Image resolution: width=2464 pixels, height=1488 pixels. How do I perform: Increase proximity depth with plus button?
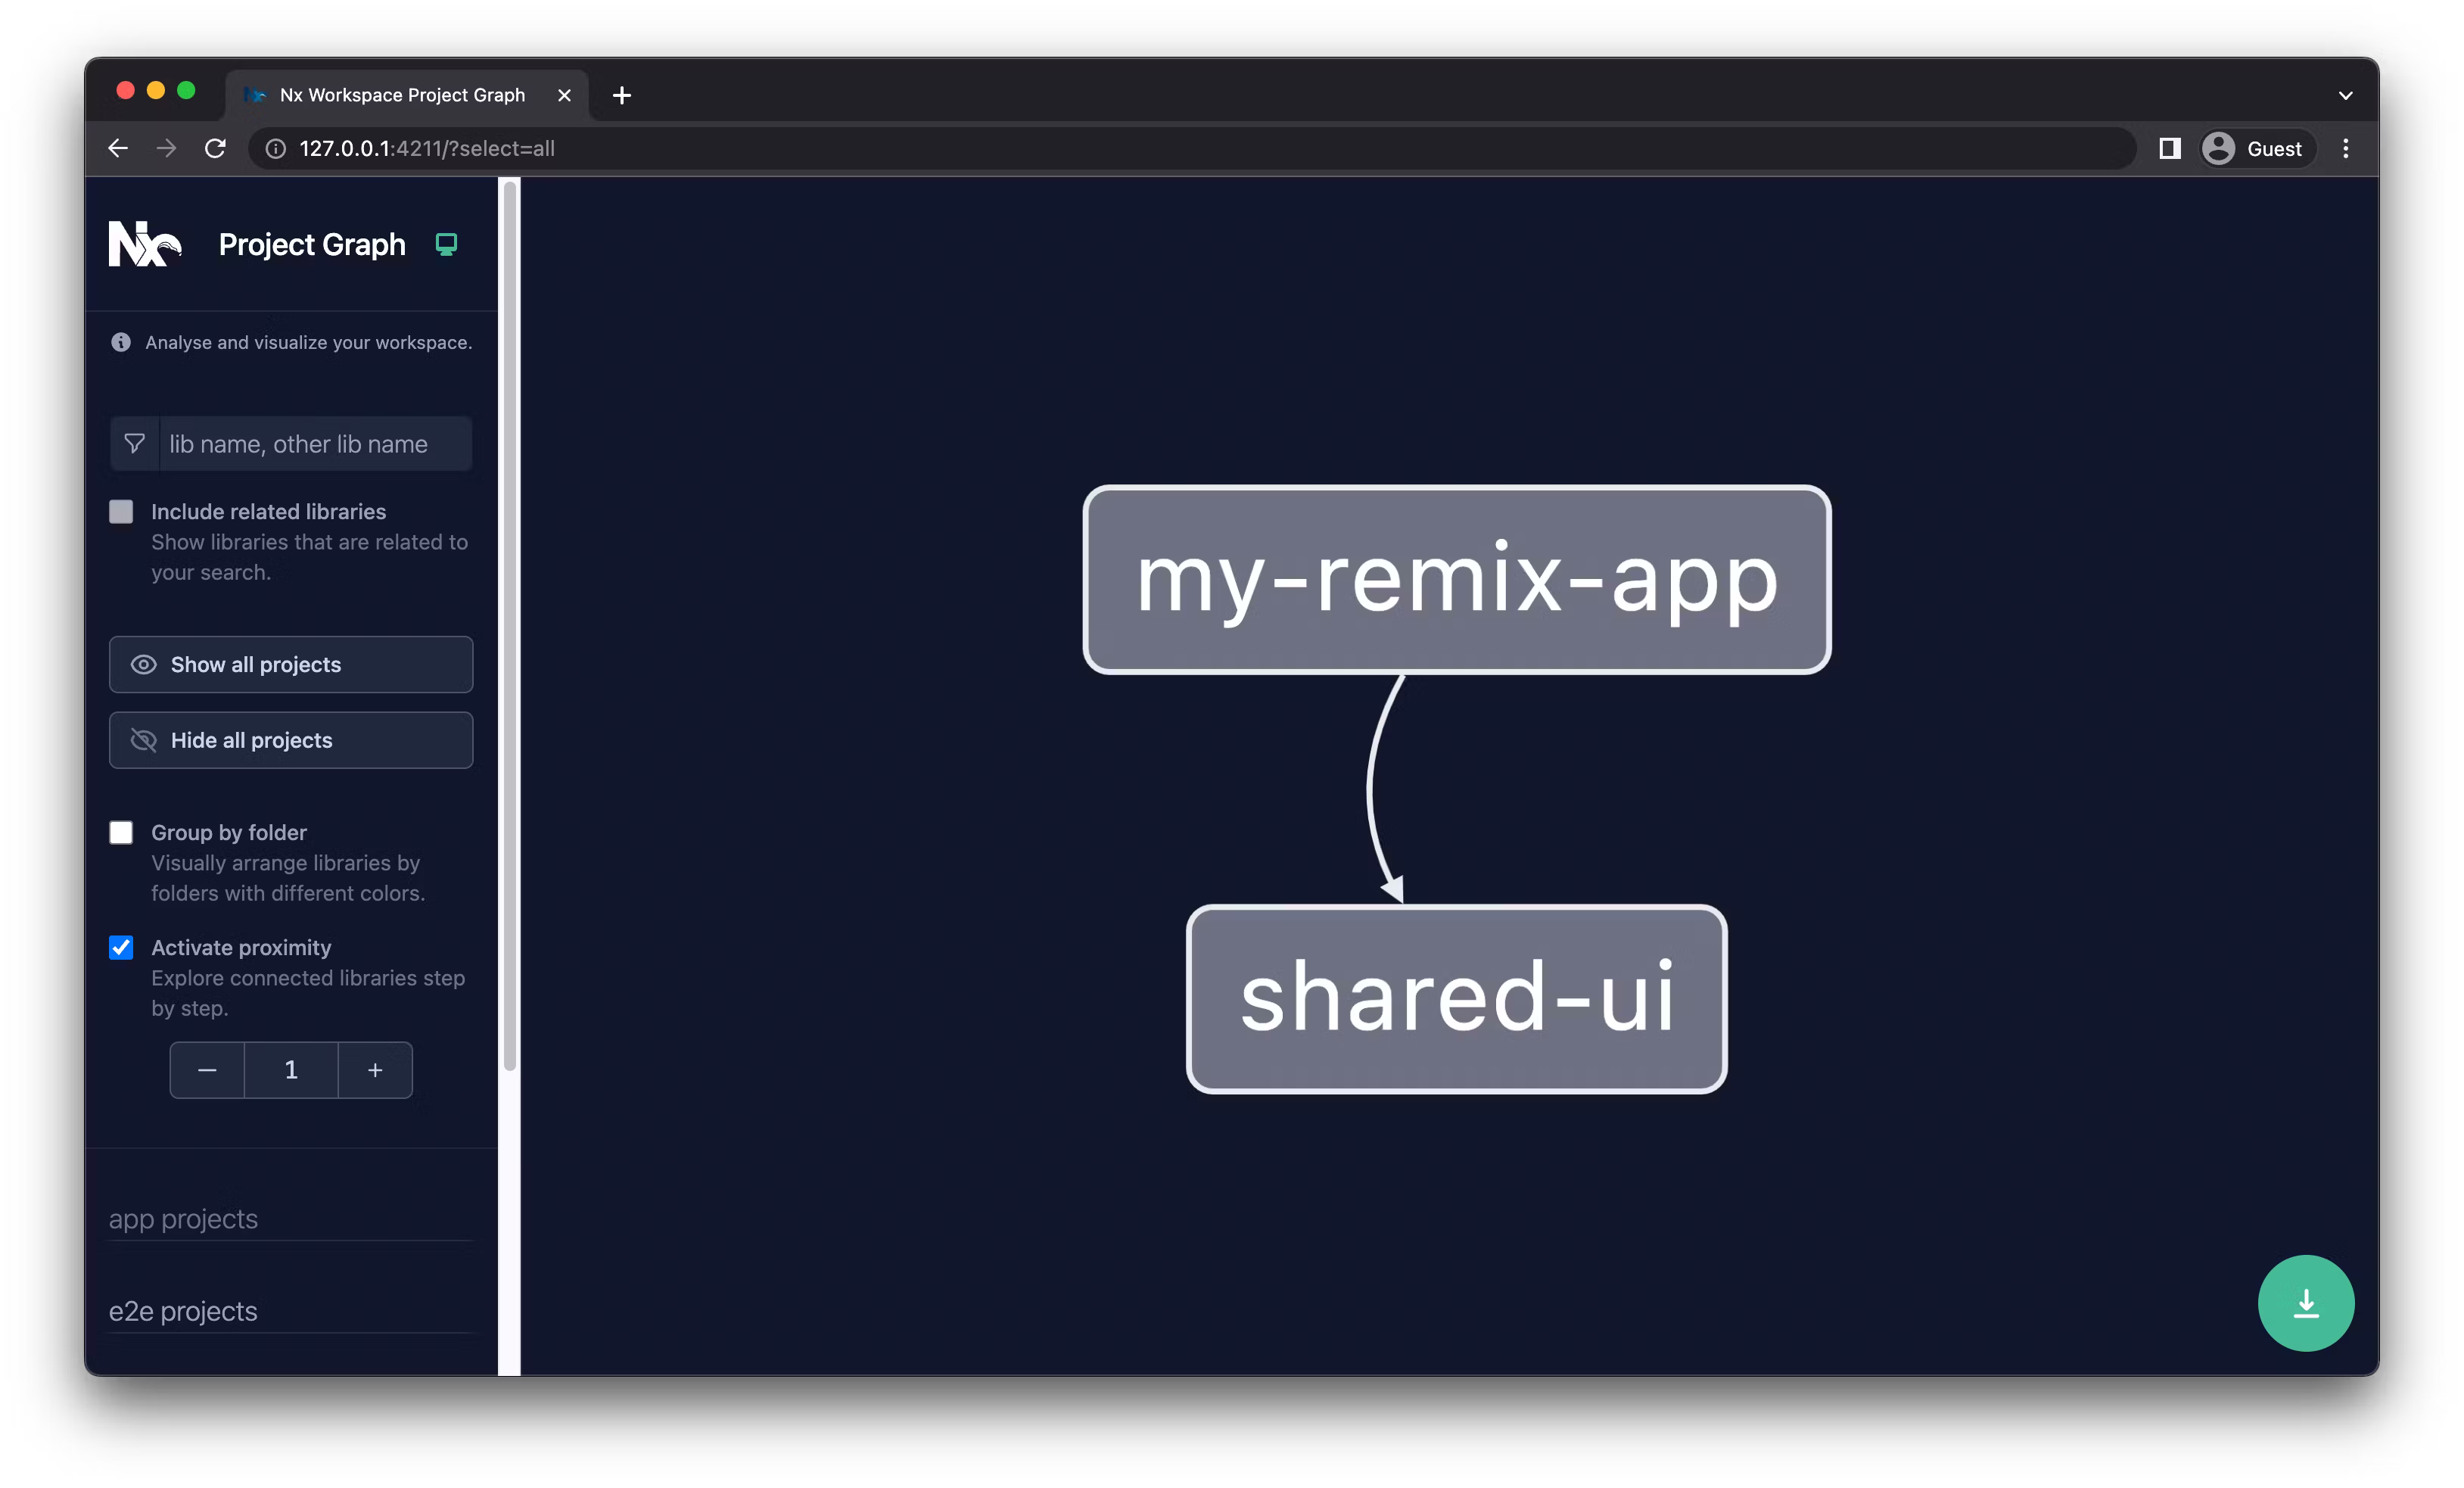[375, 1070]
